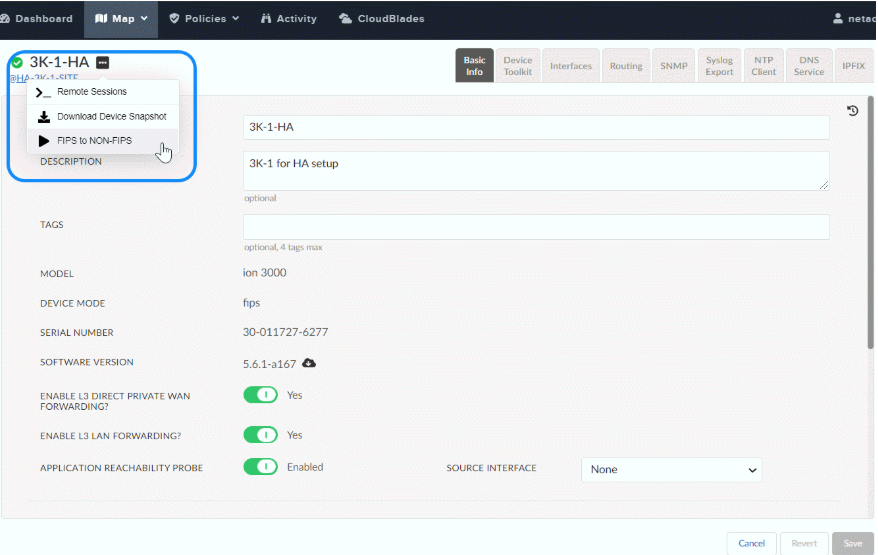Choose FIPS to NON-FIPS menu entry
The width and height of the screenshot is (878, 555).
(93, 141)
